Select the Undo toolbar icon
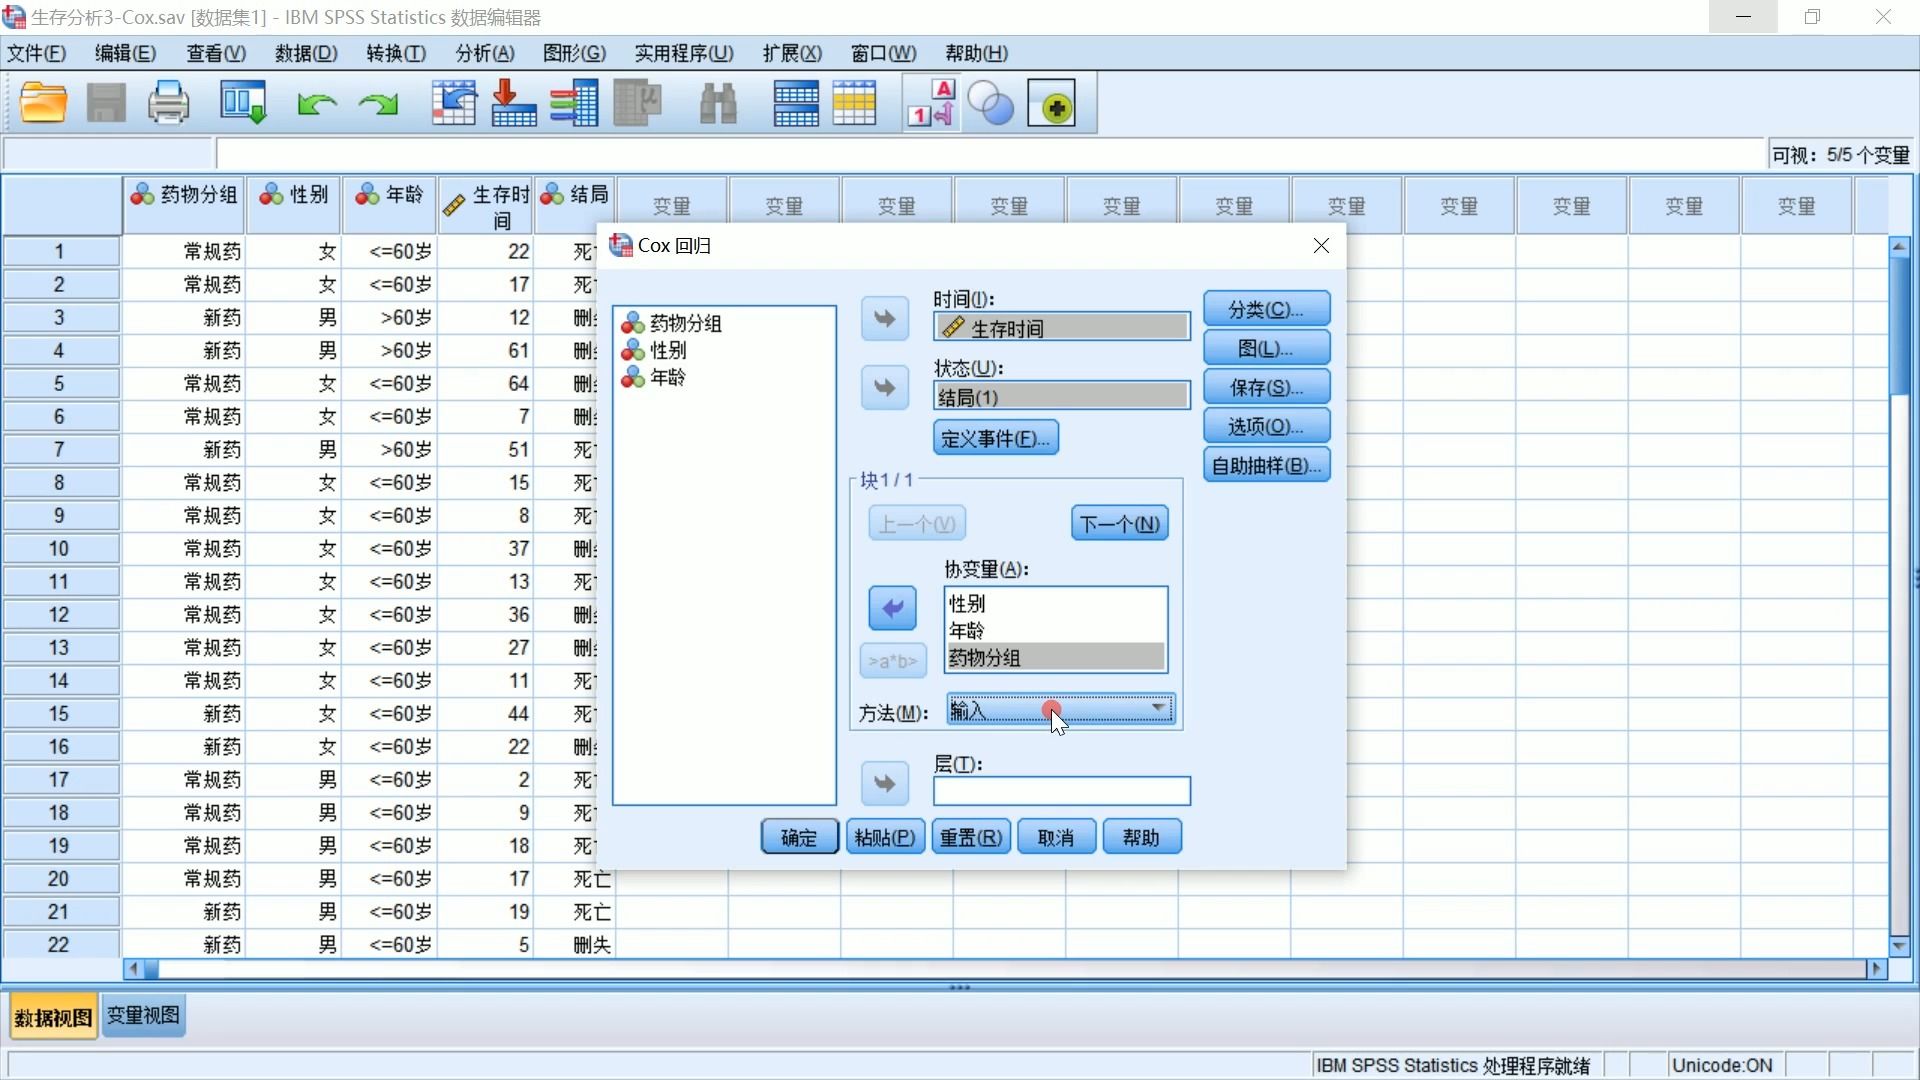1920x1080 pixels. click(x=316, y=103)
